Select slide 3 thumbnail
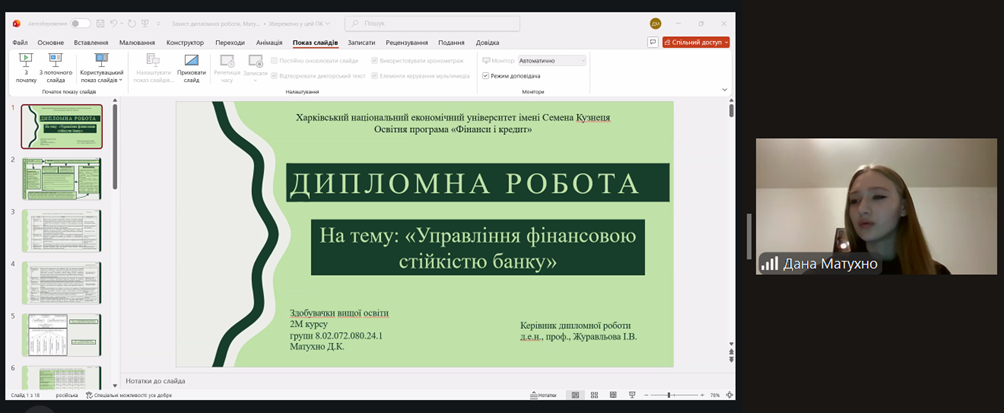This screenshot has height=413, width=1004. click(62, 230)
